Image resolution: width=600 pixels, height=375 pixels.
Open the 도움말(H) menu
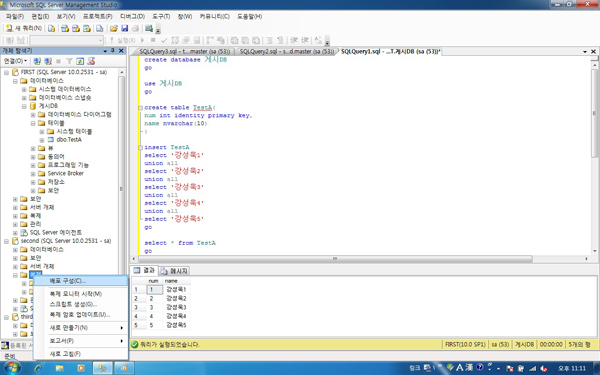[249, 16]
